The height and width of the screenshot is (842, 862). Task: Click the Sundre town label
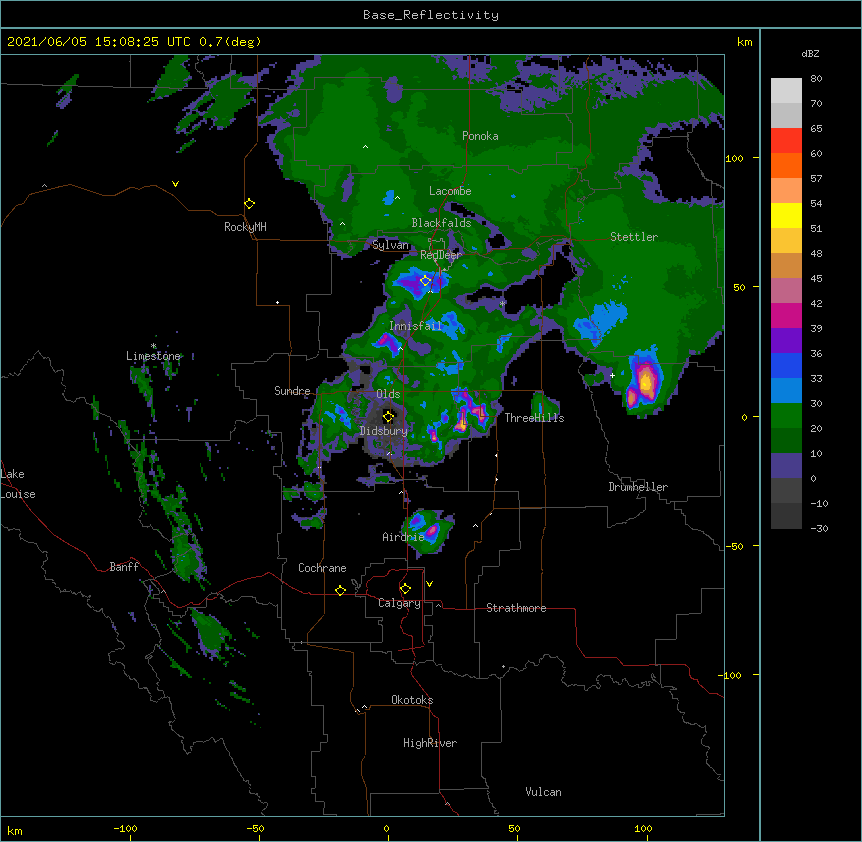[292, 391]
